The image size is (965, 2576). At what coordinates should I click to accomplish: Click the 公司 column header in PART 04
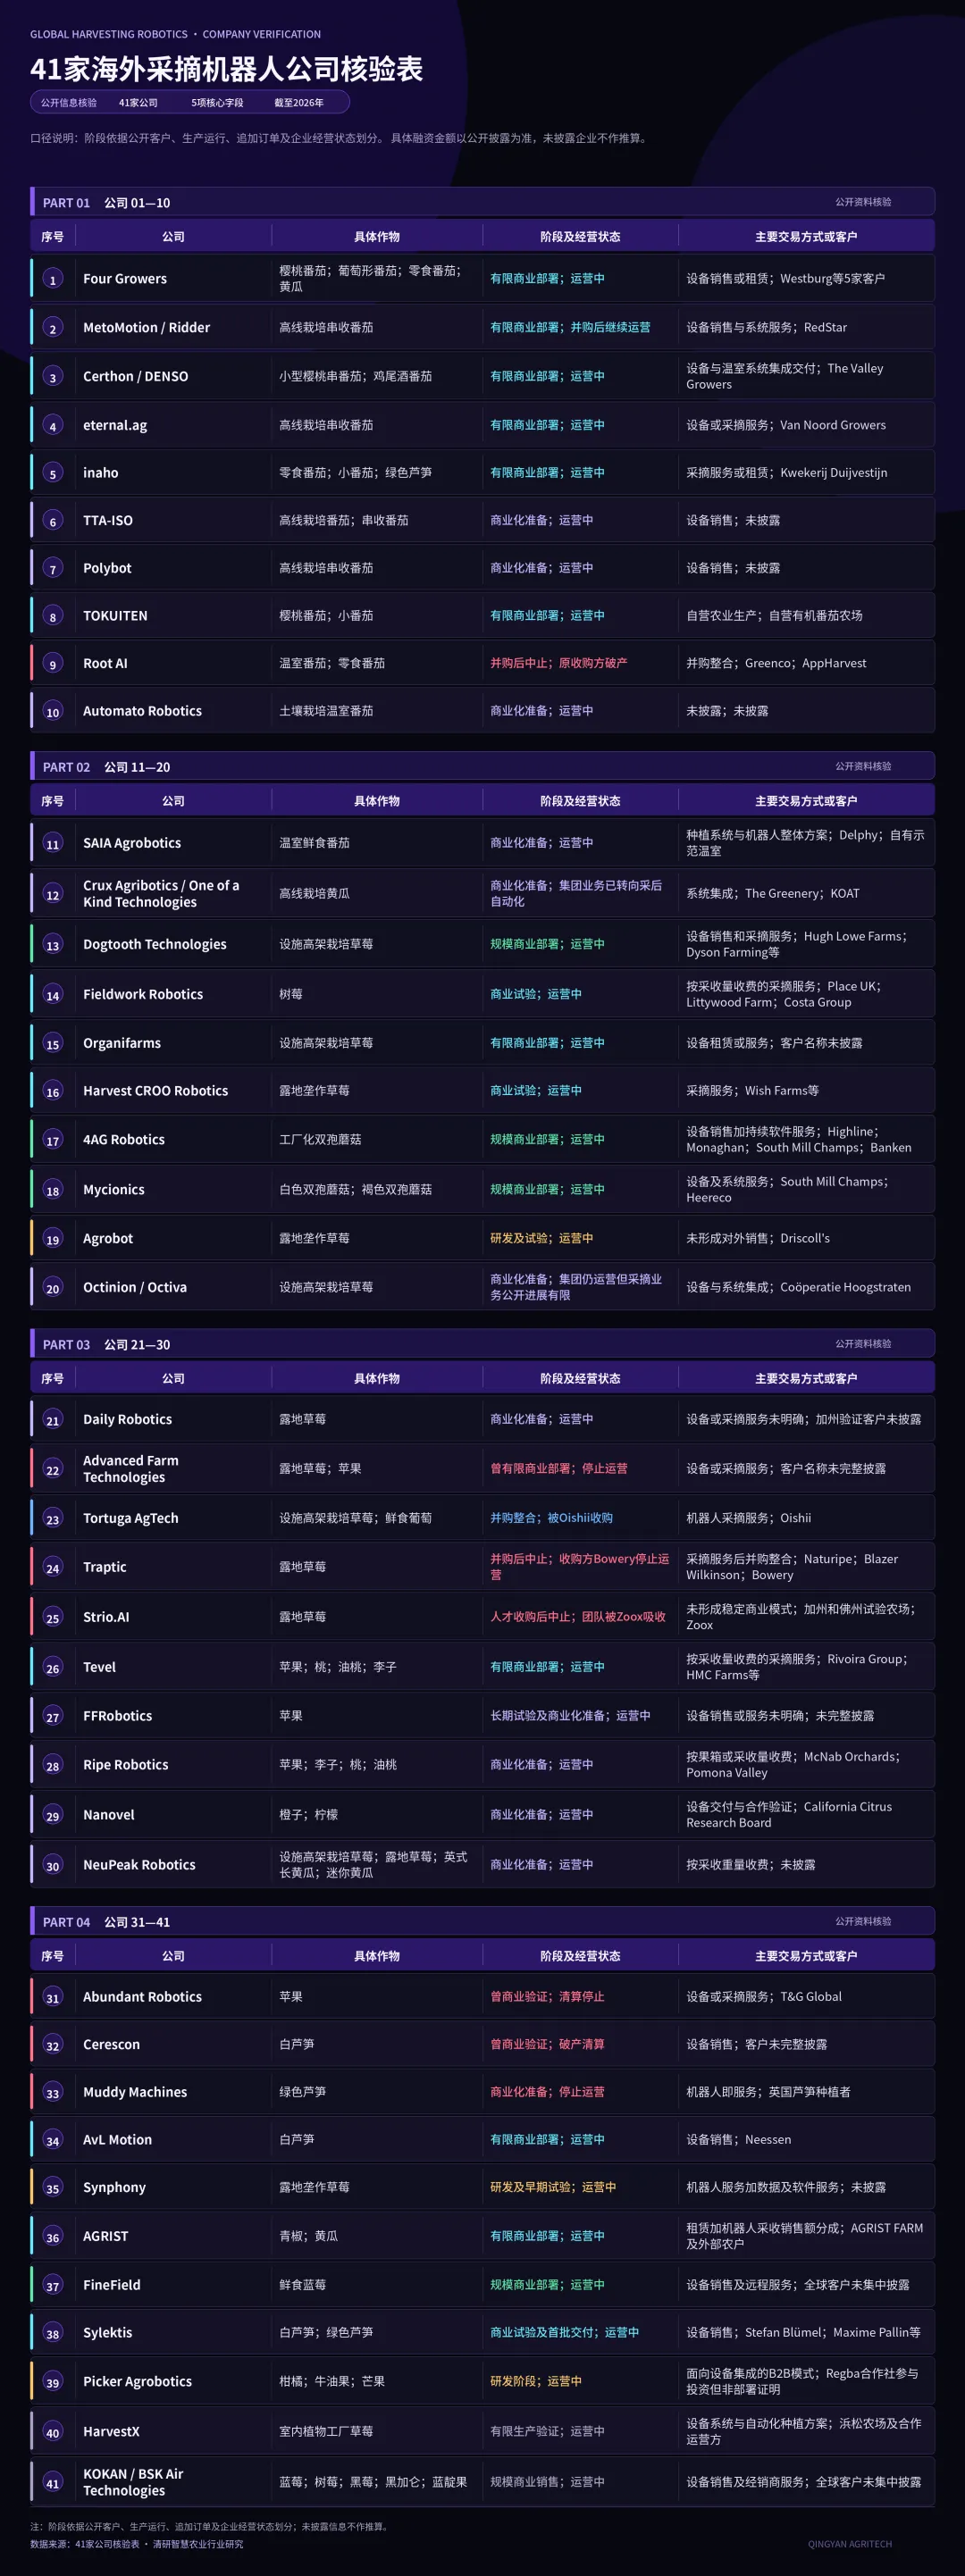click(173, 1955)
